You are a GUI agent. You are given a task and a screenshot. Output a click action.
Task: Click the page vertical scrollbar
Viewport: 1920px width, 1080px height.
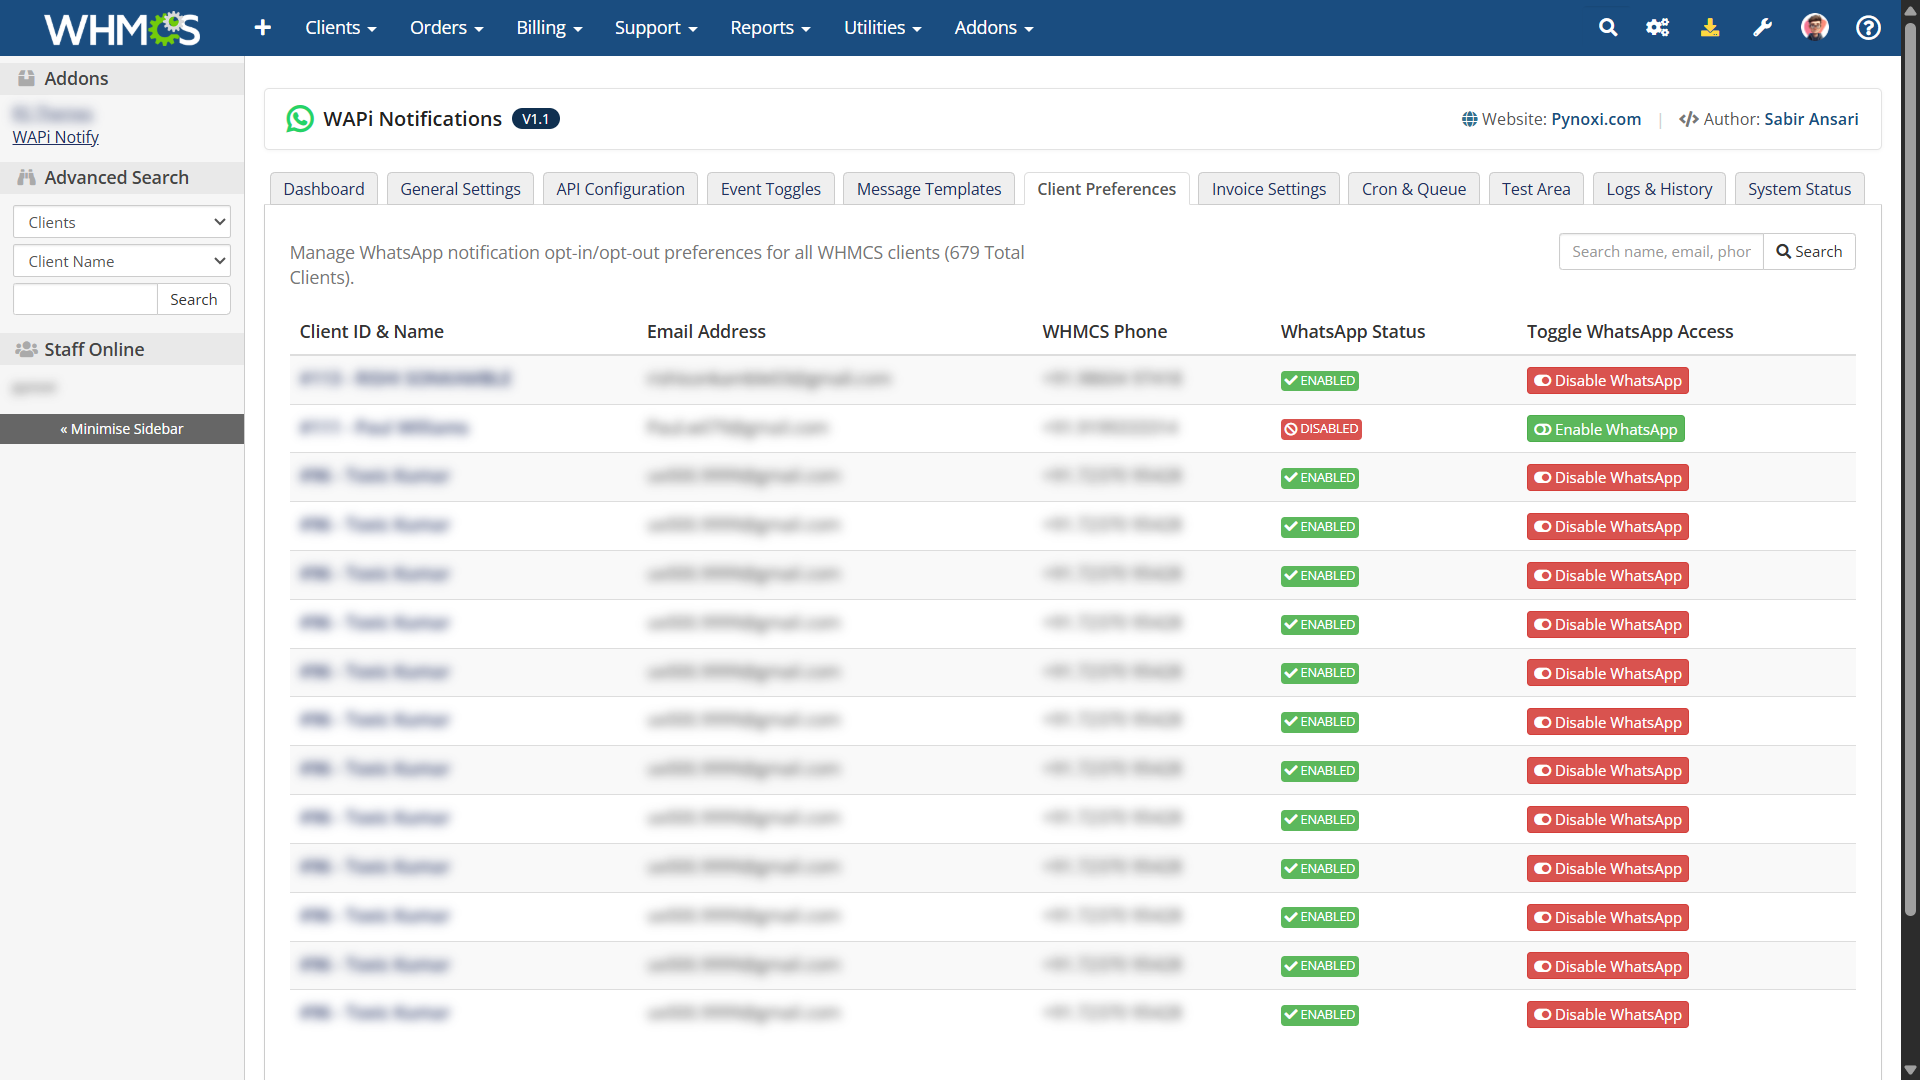(1910, 470)
